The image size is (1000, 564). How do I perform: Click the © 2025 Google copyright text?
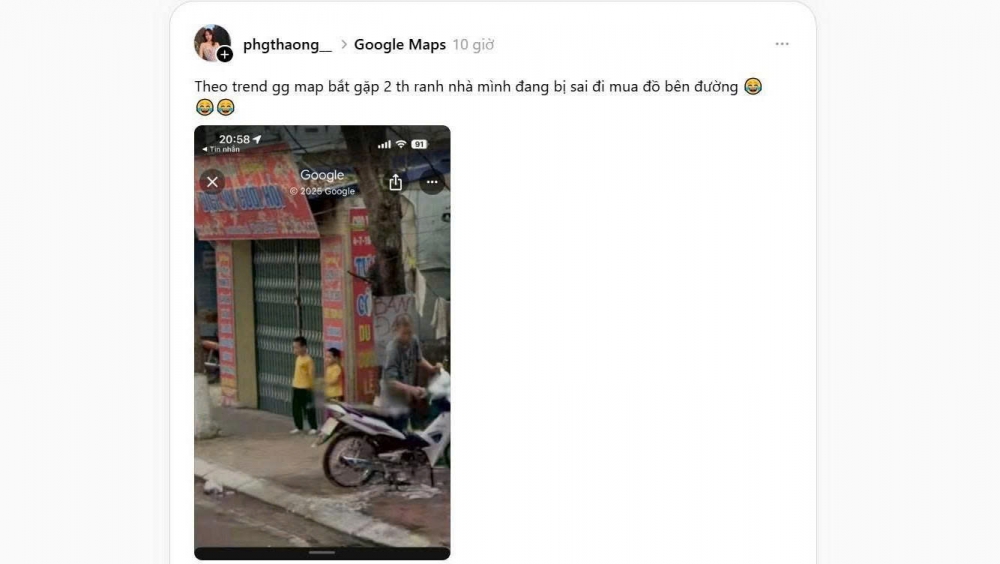[x=322, y=191]
